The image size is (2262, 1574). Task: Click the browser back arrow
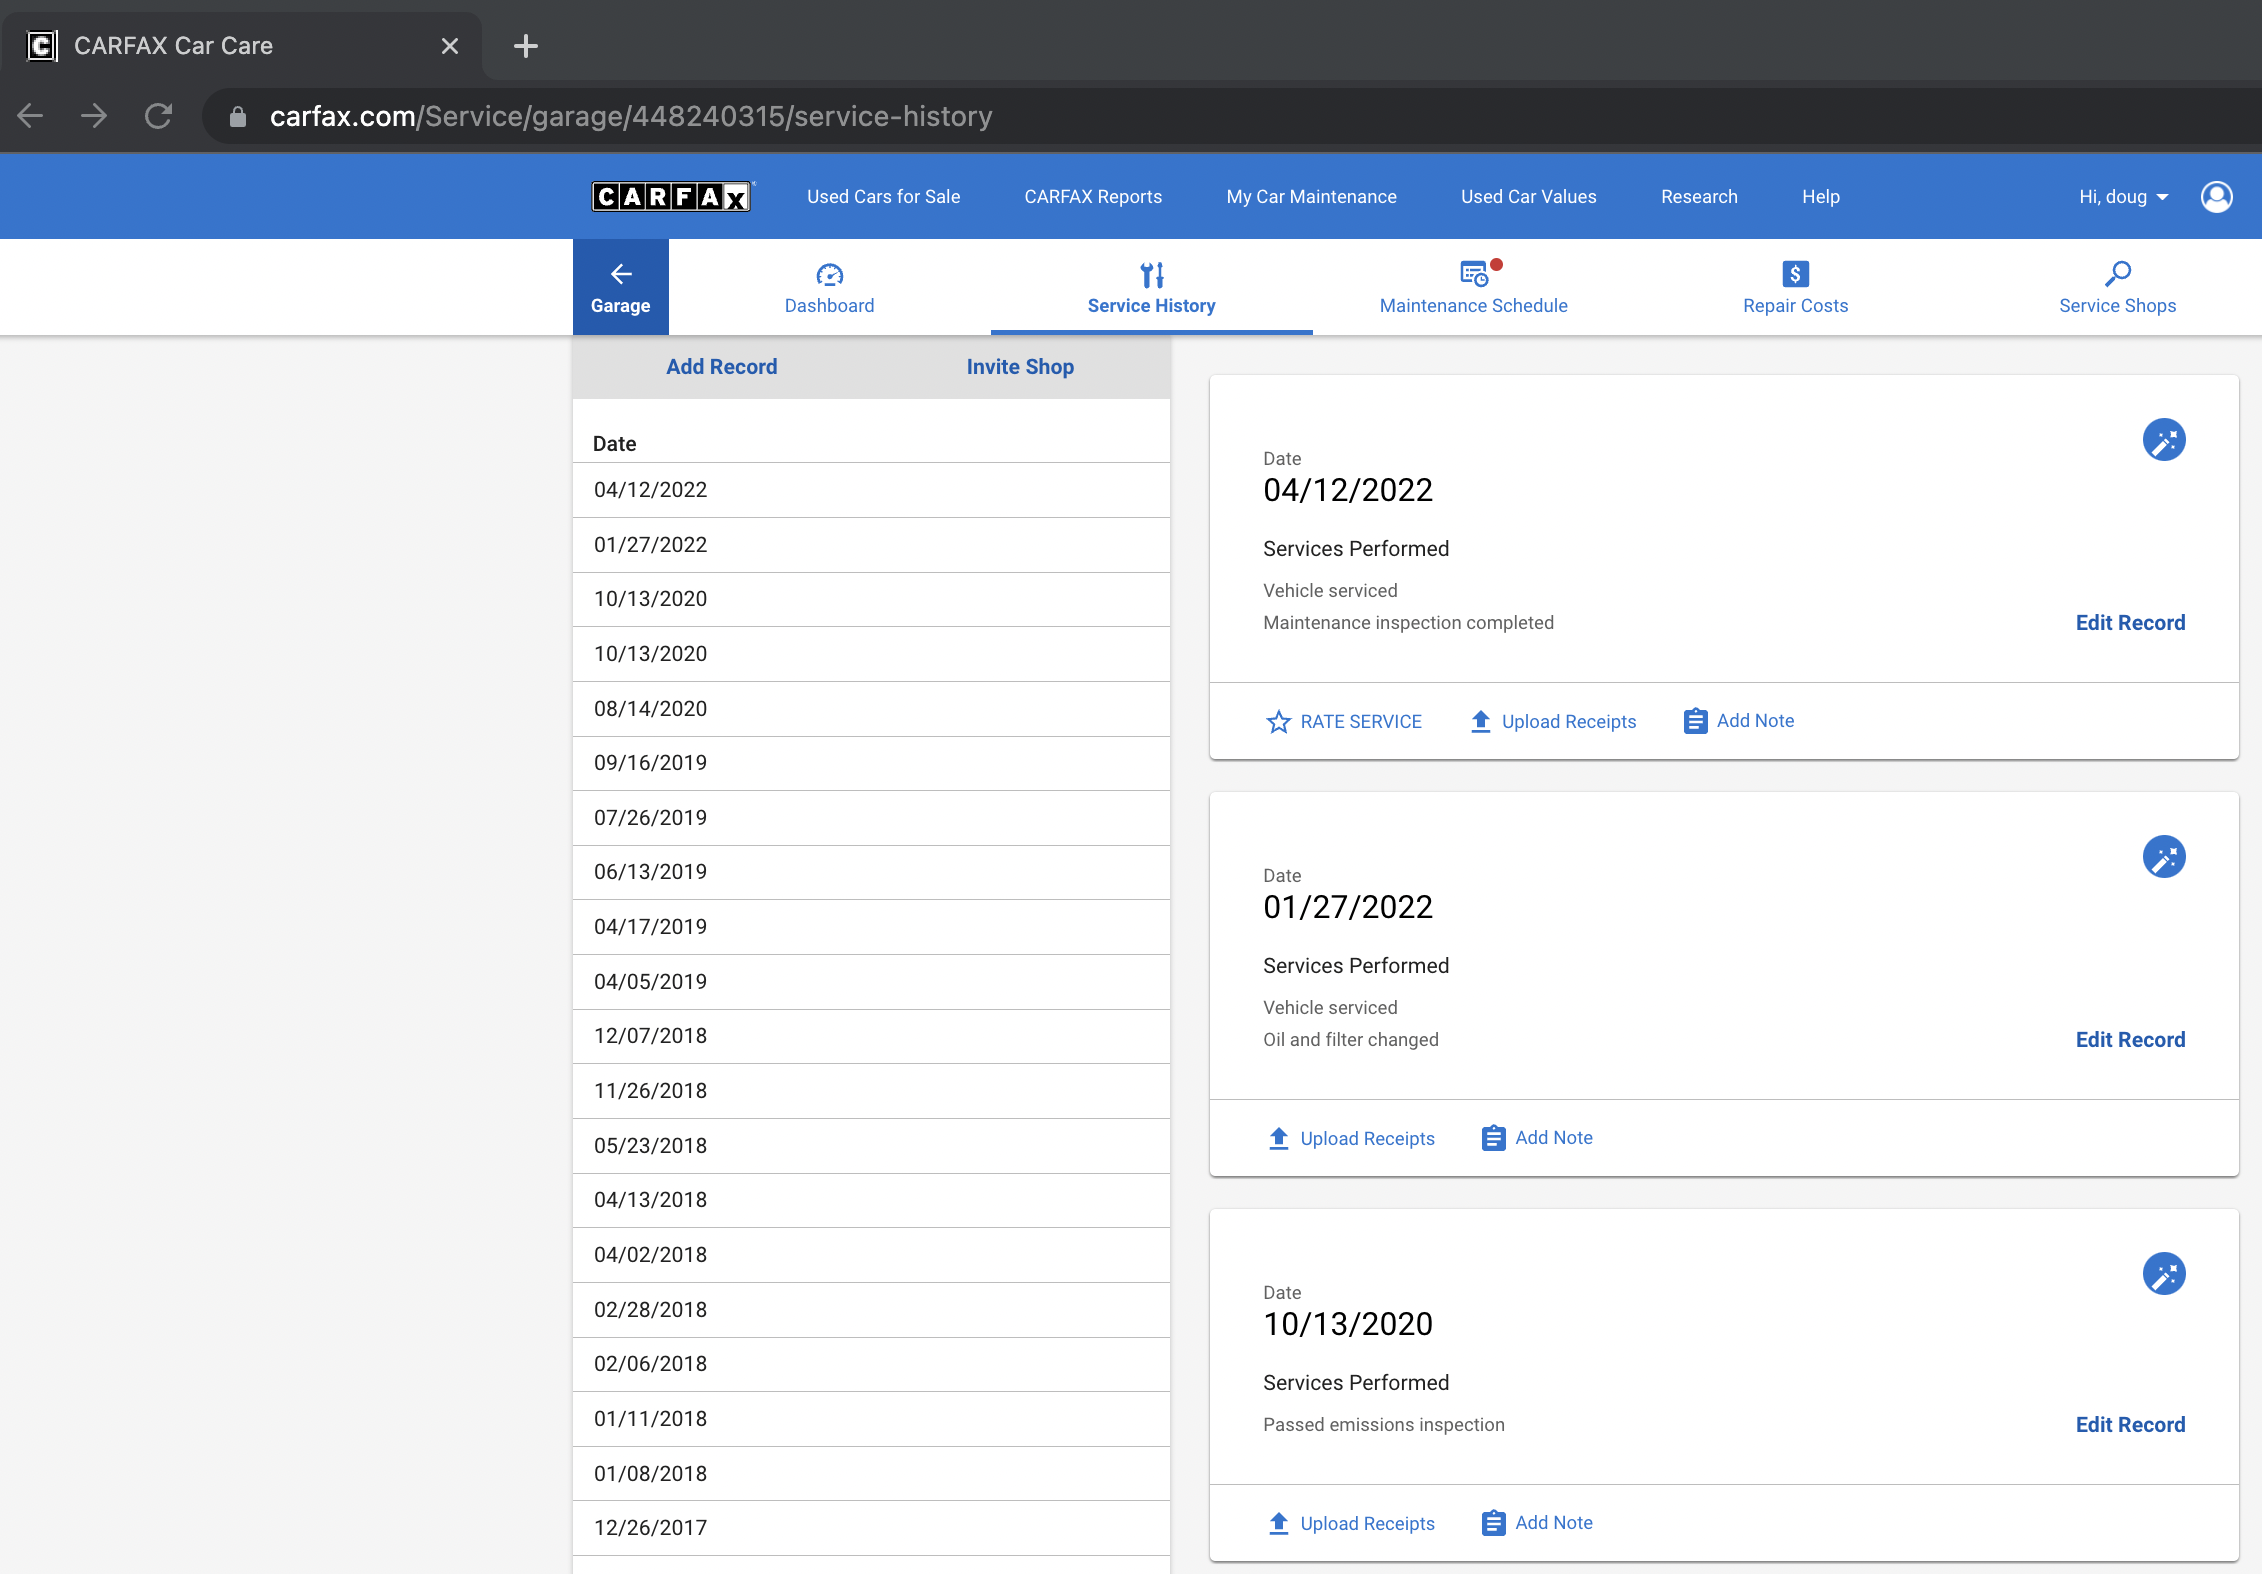pyautogui.click(x=31, y=116)
